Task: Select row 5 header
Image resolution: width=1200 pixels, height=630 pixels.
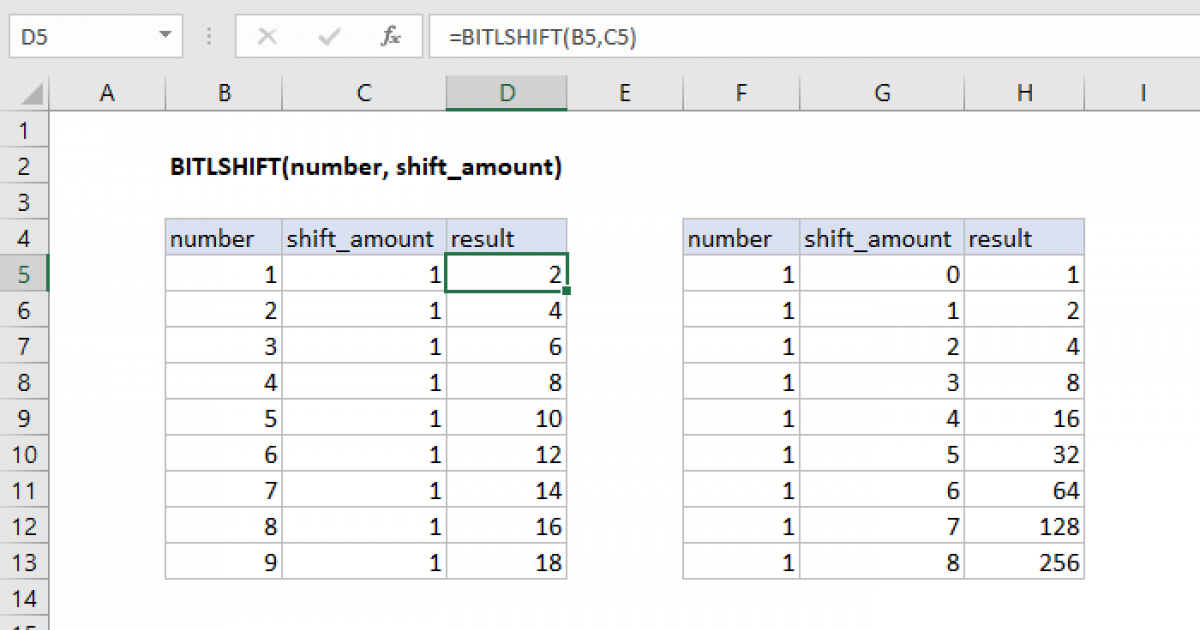Action: tap(25, 273)
